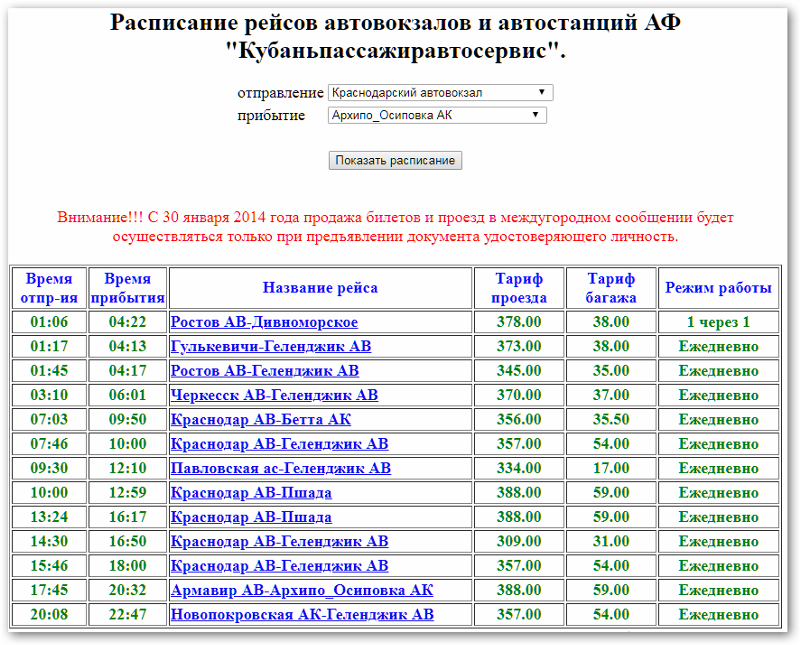This screenshot has width=800, height=645.
Task: Select arrival time 12:59
Action: click(128, 493)
